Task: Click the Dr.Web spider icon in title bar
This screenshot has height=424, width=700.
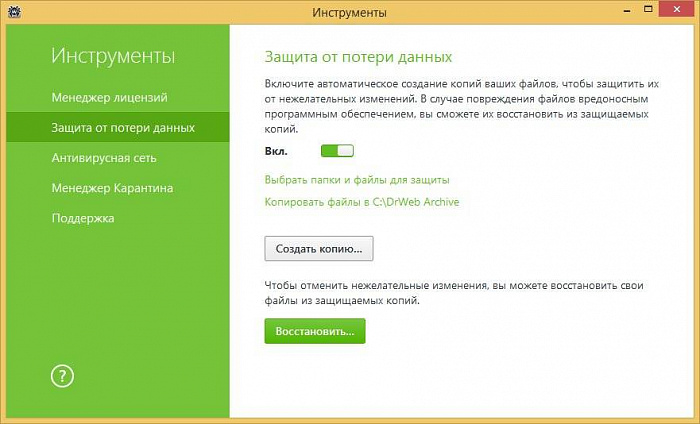Action: click(x=12, y=12)
